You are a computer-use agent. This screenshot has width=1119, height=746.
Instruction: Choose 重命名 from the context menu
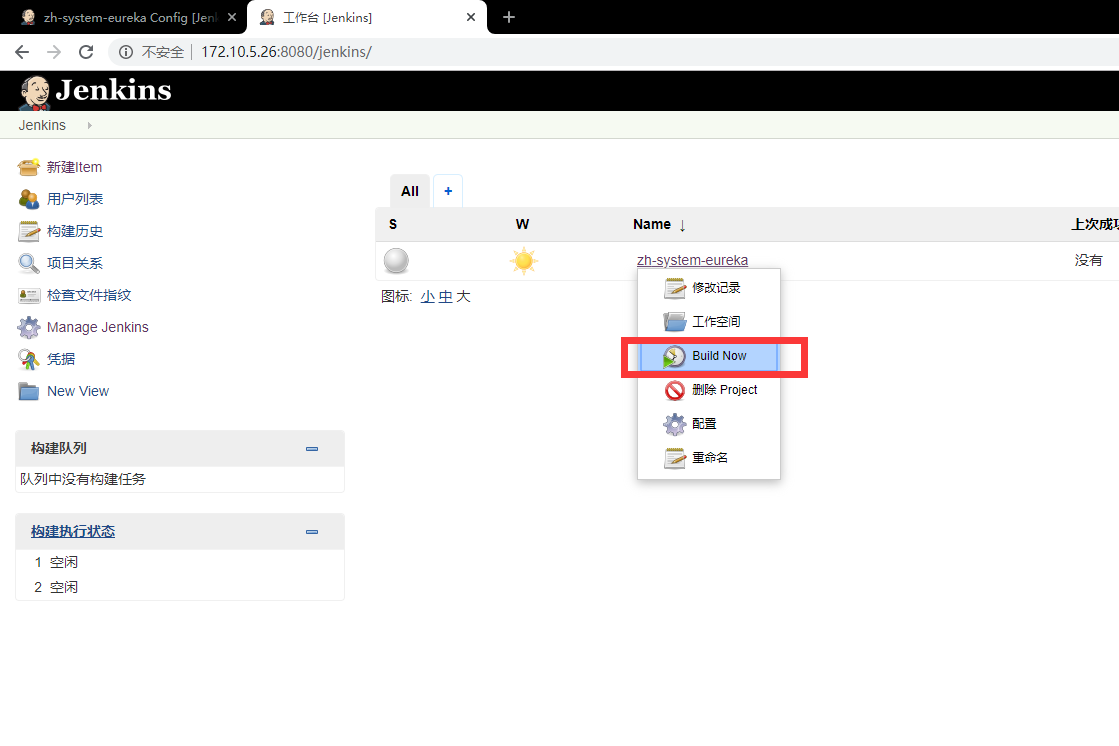tap(709, 458)
